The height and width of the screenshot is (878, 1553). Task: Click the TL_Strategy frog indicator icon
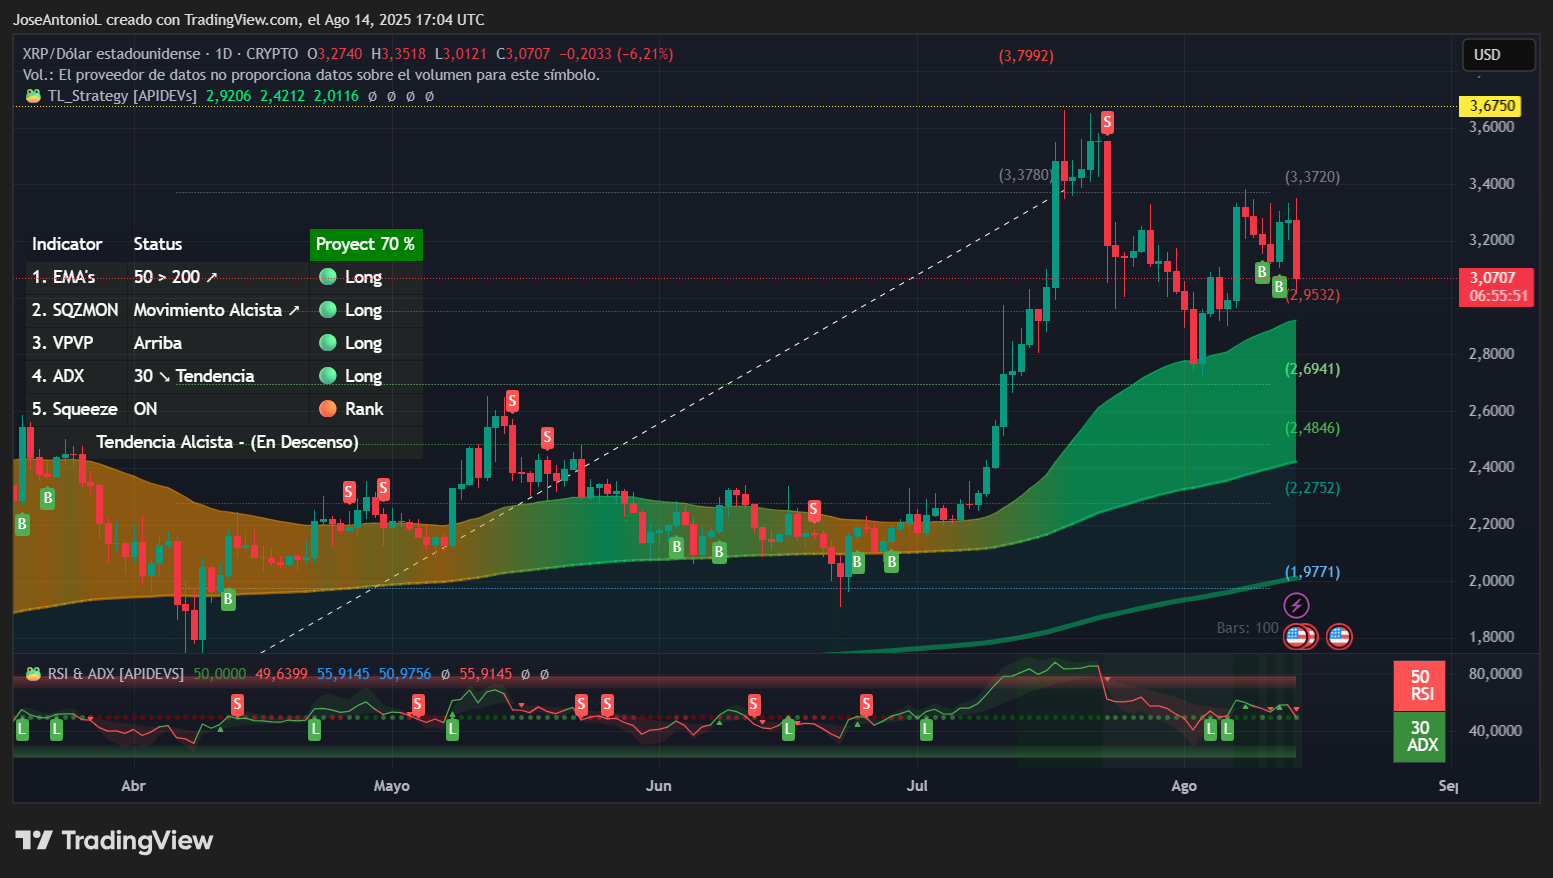[x=30, y=96]
